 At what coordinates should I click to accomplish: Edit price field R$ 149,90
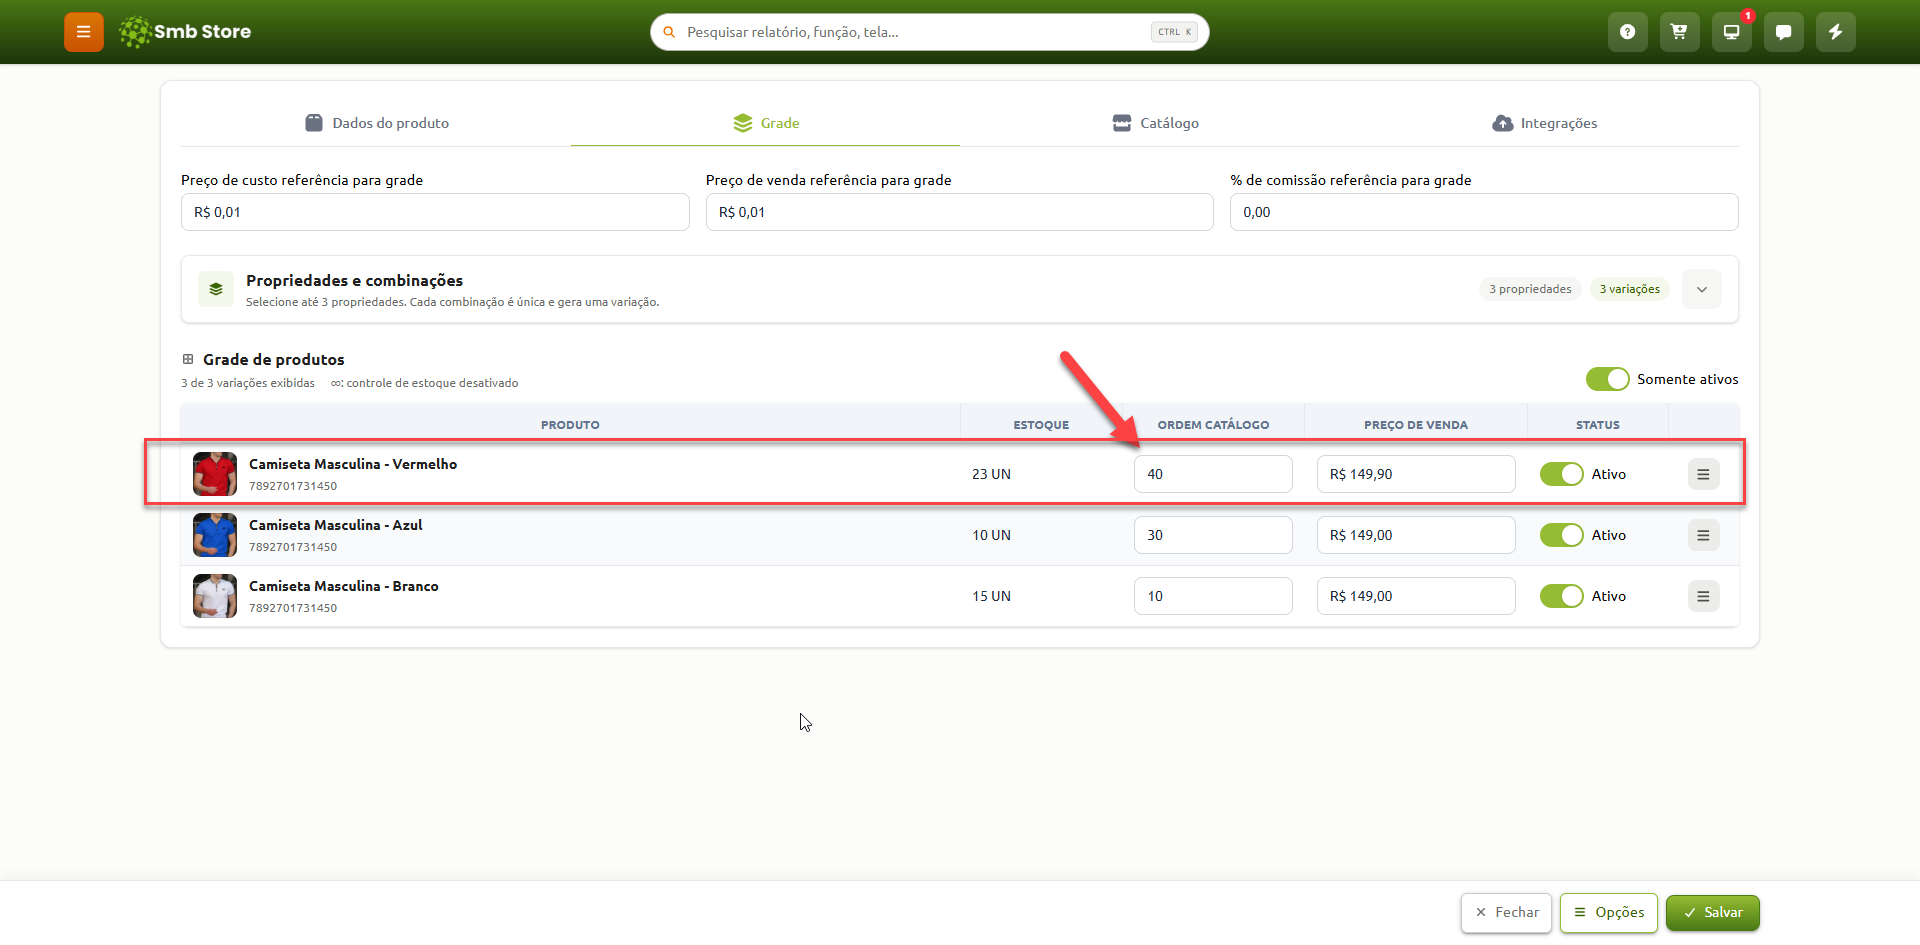(x=1416, y=474)
